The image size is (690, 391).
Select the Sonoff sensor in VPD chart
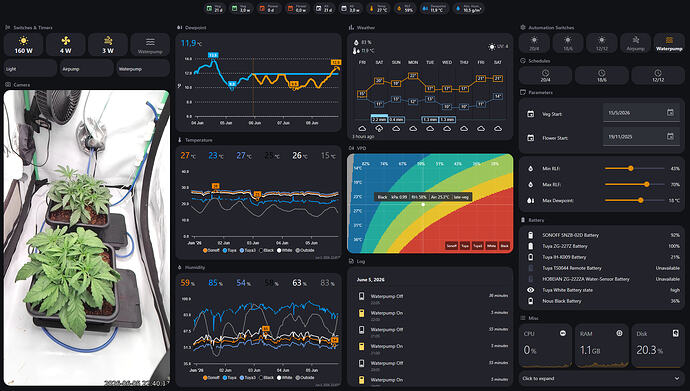click(x=451, y=246)
